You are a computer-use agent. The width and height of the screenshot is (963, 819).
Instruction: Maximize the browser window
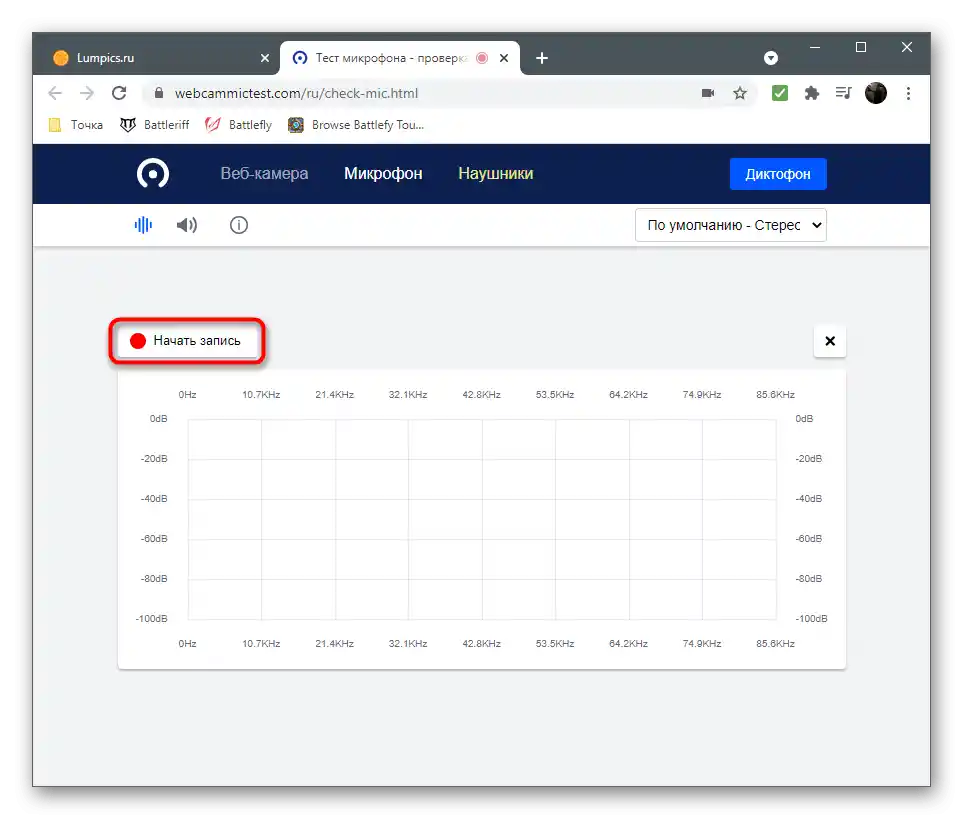(x=861, y=47)
